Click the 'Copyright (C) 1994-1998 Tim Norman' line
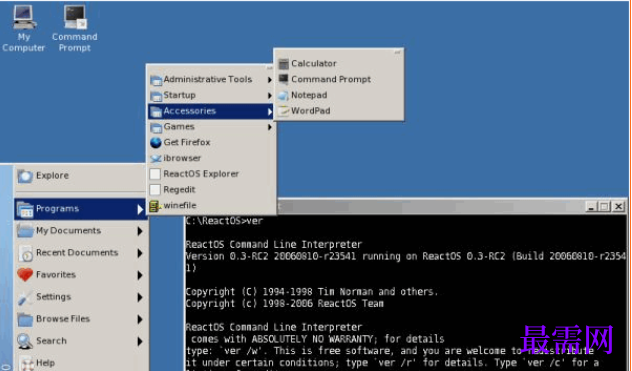The height and width of the screenshot is (371, 632). tap(312, 292)
